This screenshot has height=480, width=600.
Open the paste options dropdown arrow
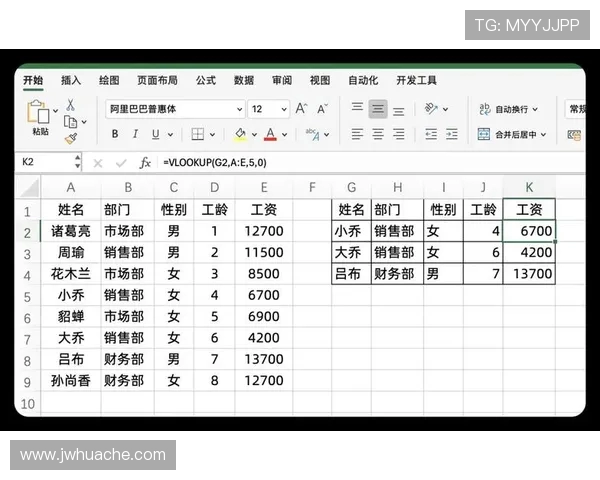pos(55,111)
